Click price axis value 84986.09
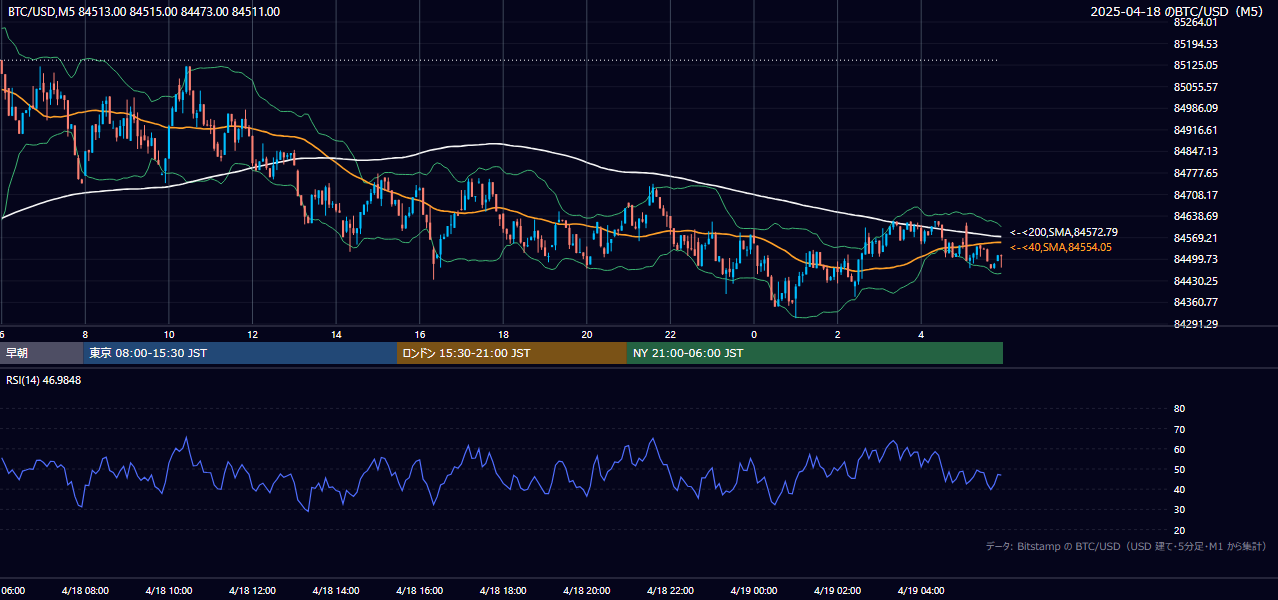The width and height of the screenshot is (1278, 600). click(1195, 108)
